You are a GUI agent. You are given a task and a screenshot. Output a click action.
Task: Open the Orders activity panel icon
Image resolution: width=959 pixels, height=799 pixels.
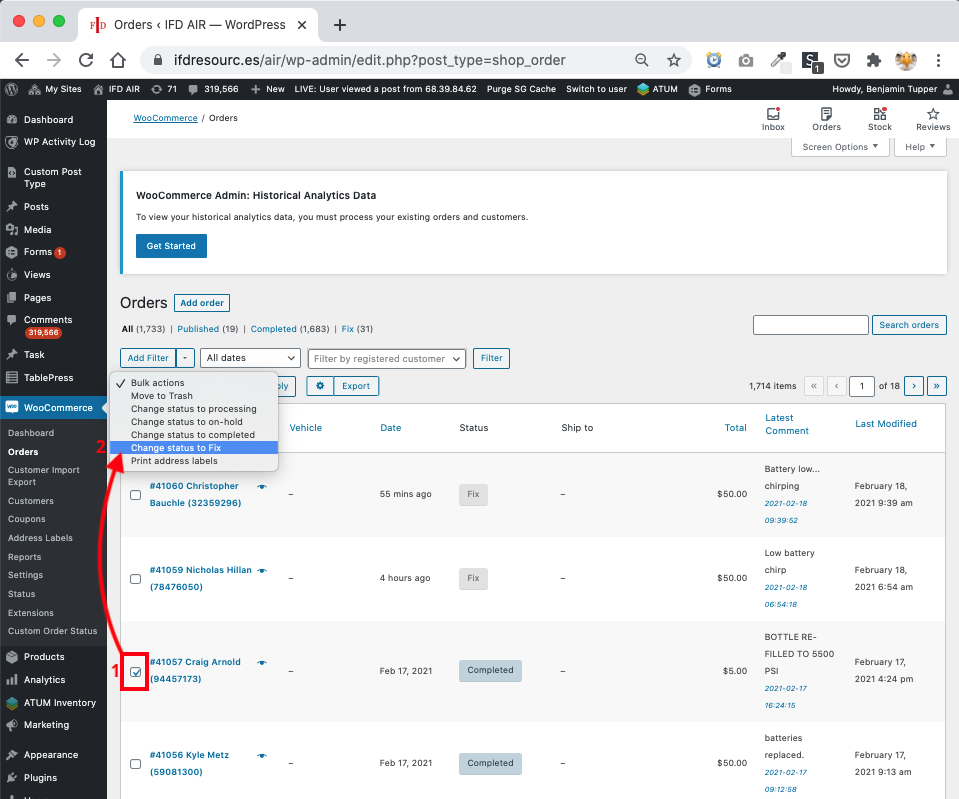pos(826,119)
